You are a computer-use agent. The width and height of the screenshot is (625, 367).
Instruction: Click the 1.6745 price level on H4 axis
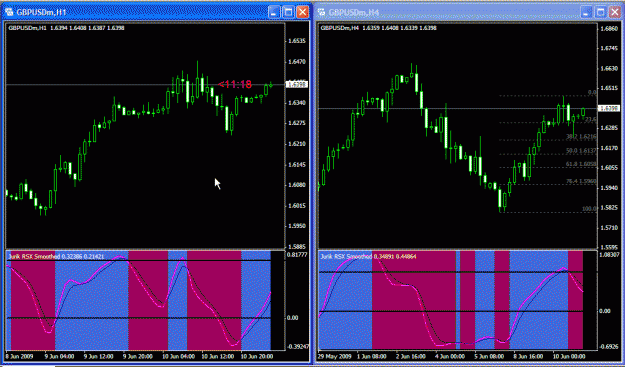609,49
